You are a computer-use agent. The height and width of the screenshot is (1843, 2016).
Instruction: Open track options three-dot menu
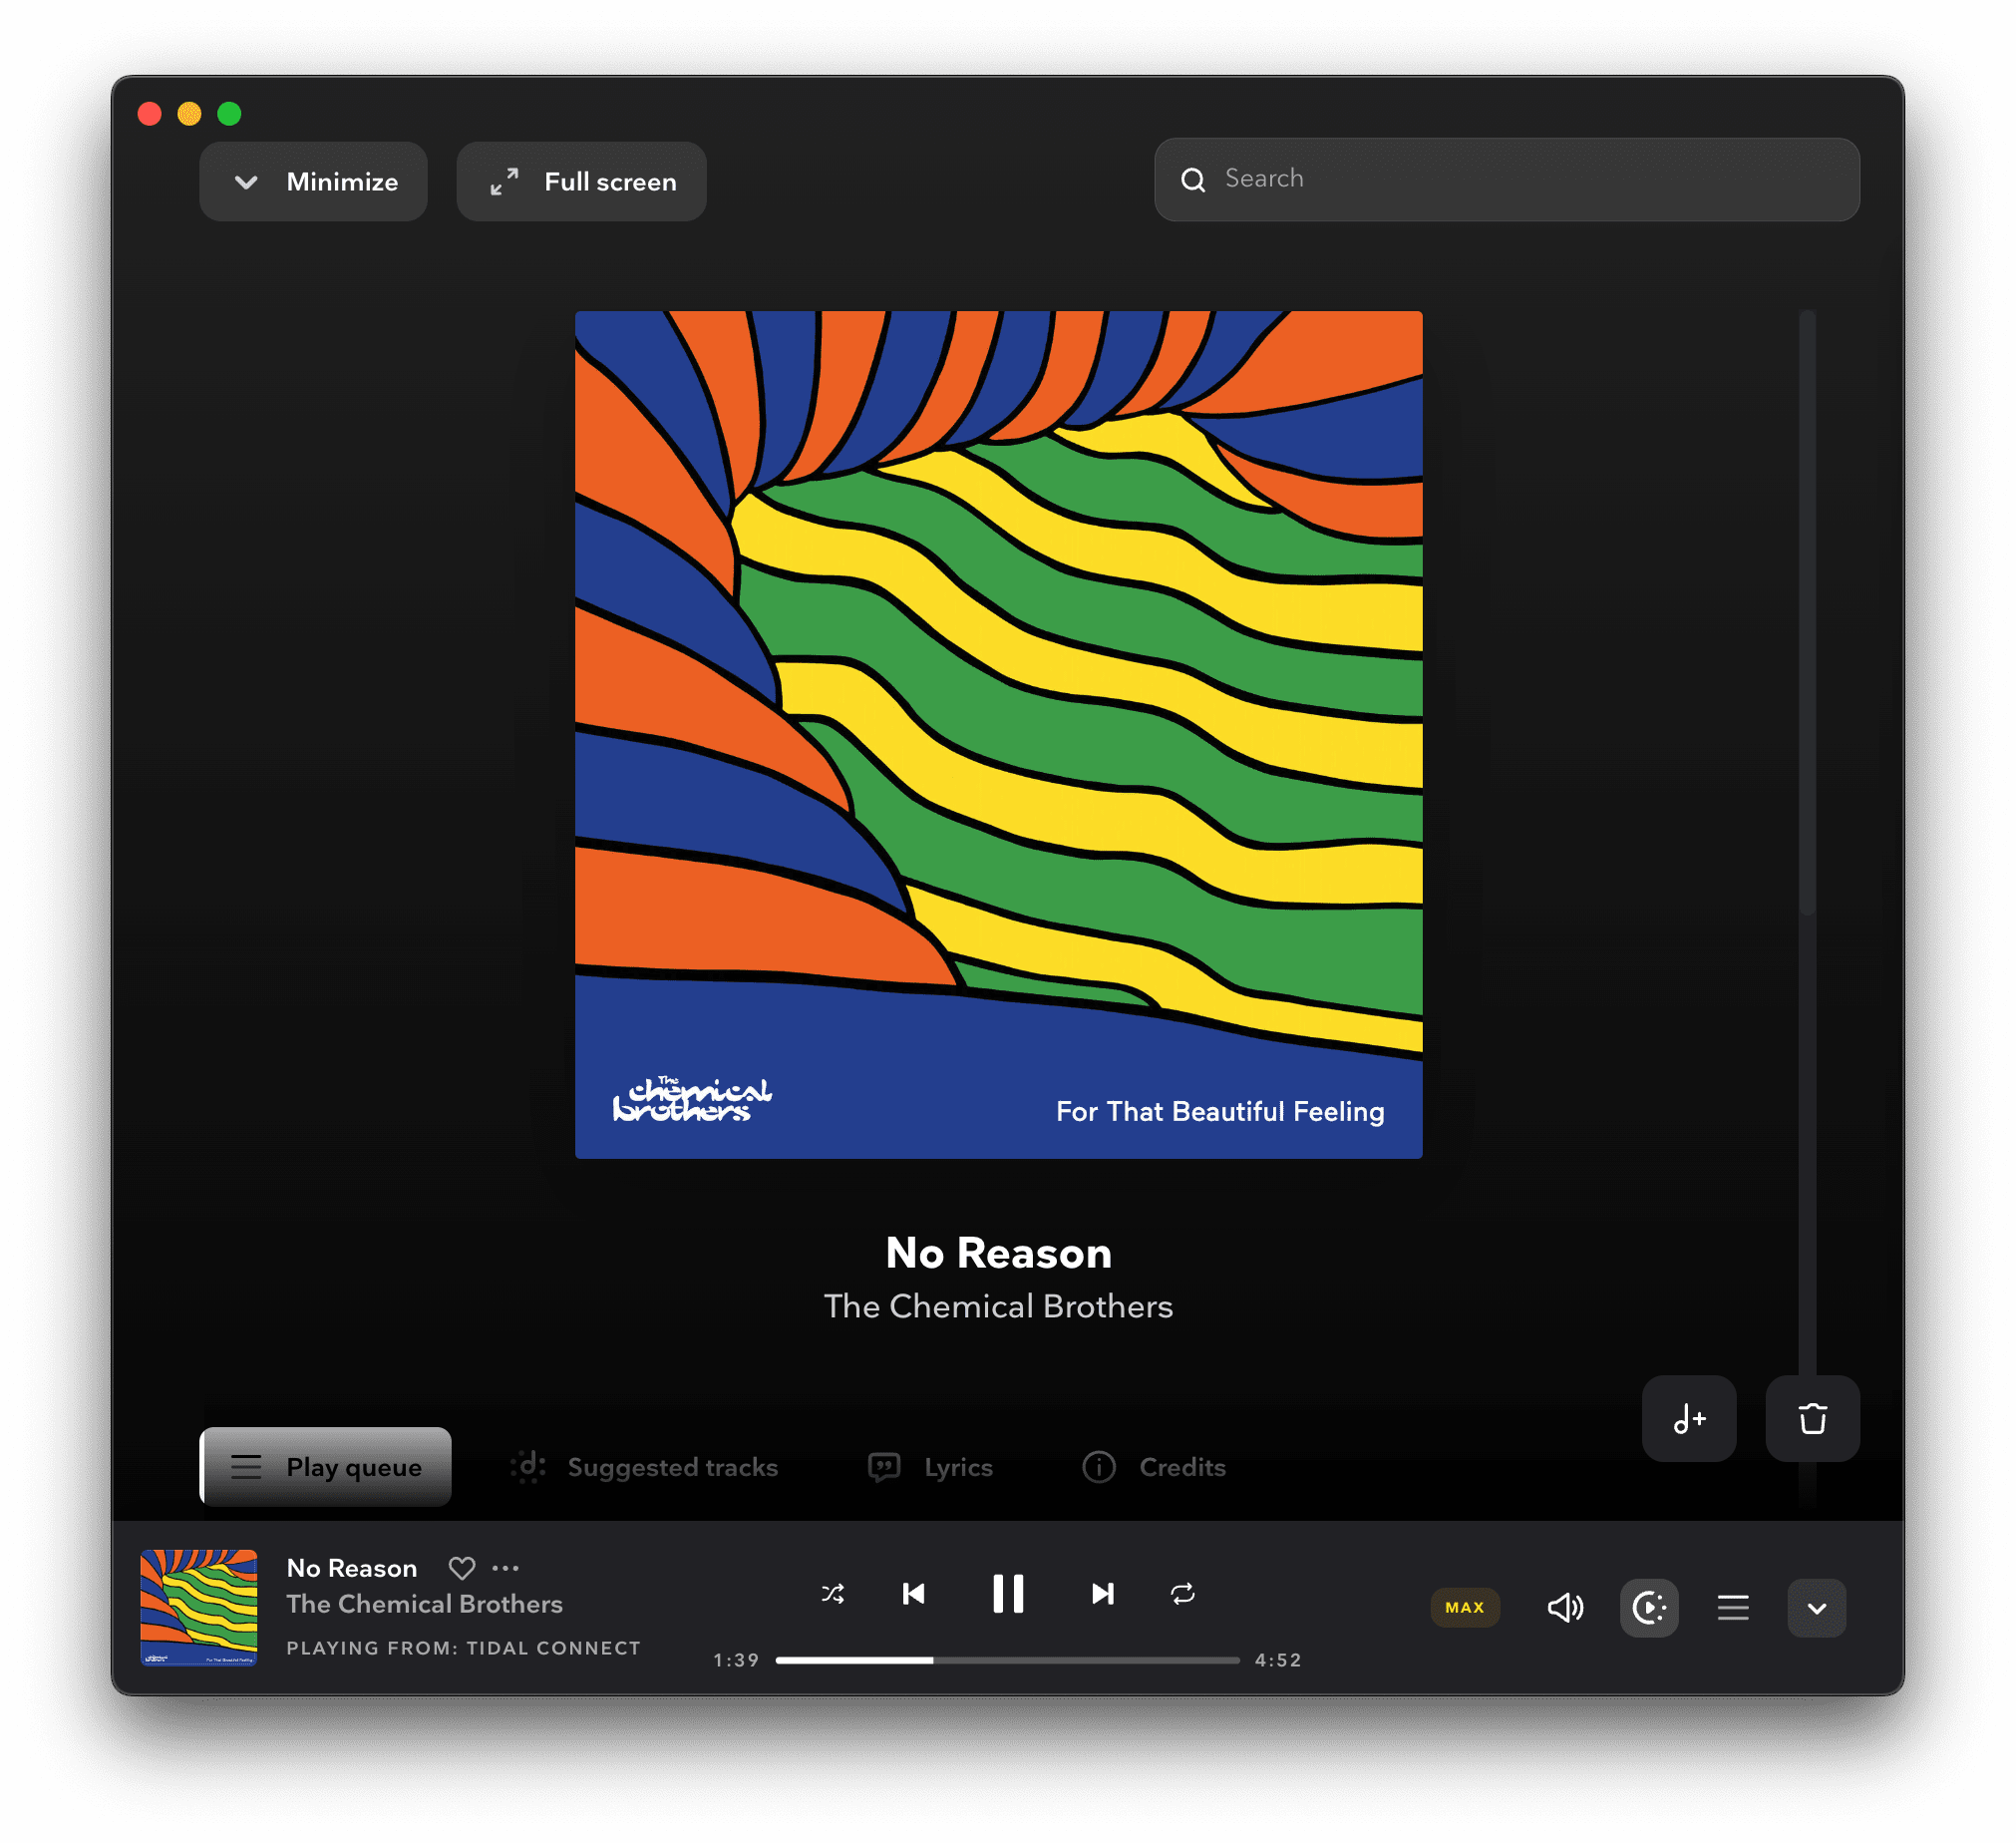(505, 1567)
